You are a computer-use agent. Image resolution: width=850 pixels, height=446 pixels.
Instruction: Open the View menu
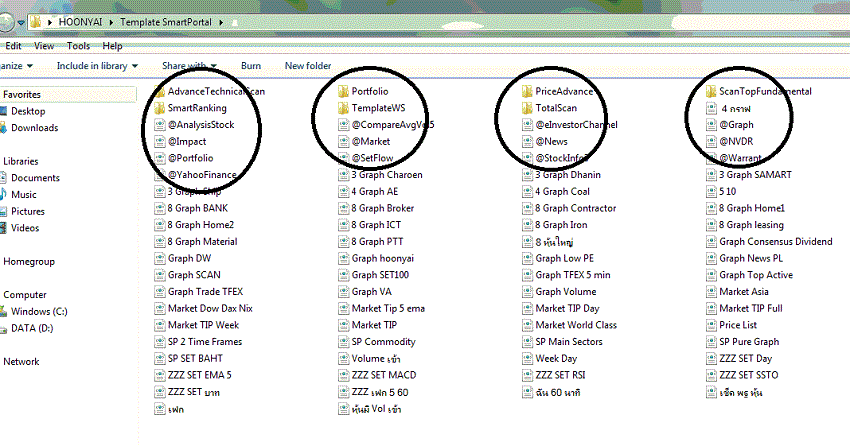(x=44, y=46)
